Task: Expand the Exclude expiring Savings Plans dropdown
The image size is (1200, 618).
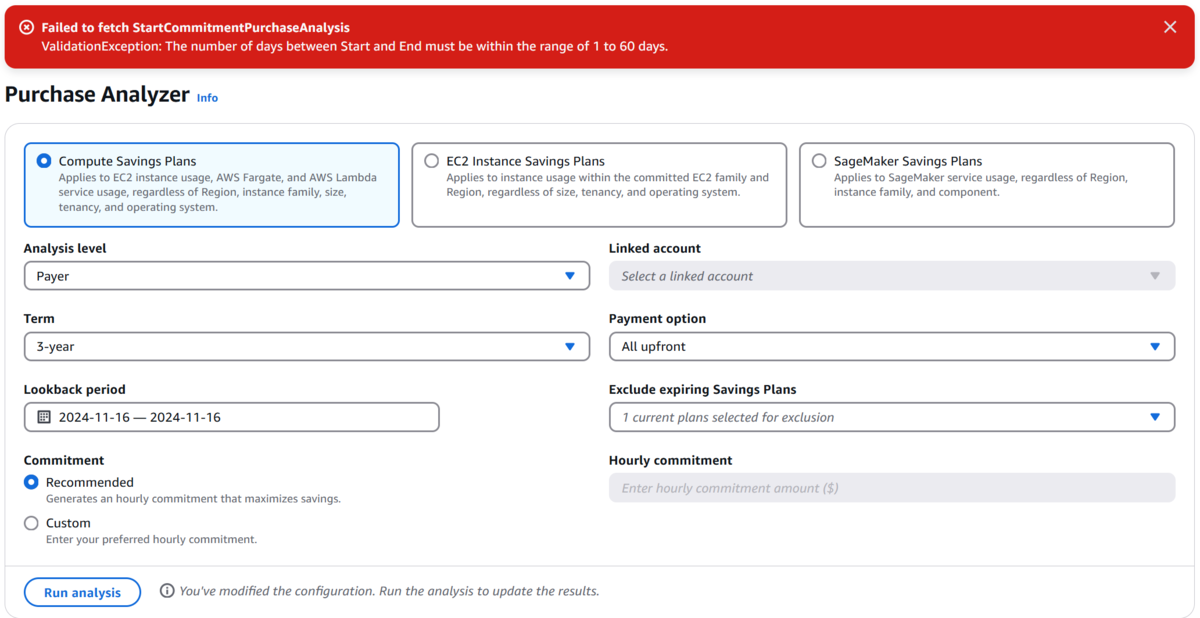Action: click(891, 417)
